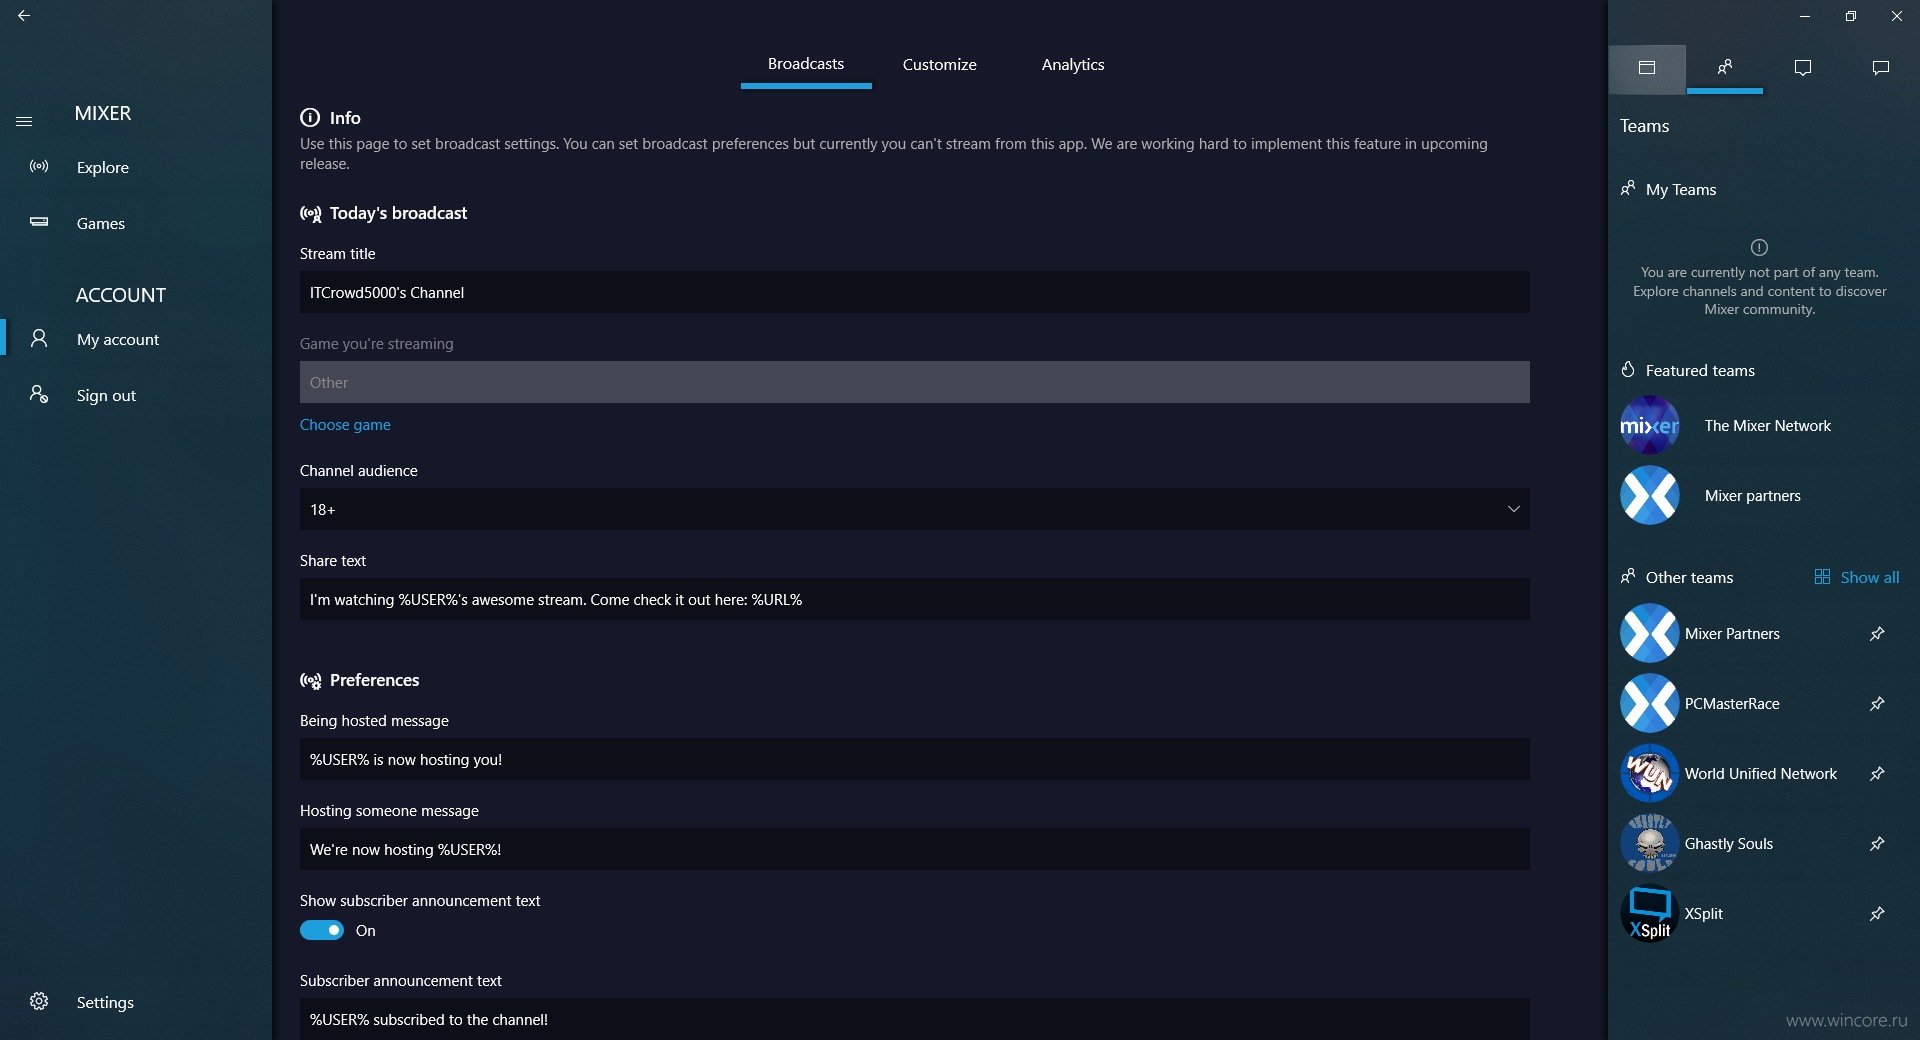The height and width of the screenshot is (1040, 1920).
Task: Click the Stream title input field
Action: (914, 292)
